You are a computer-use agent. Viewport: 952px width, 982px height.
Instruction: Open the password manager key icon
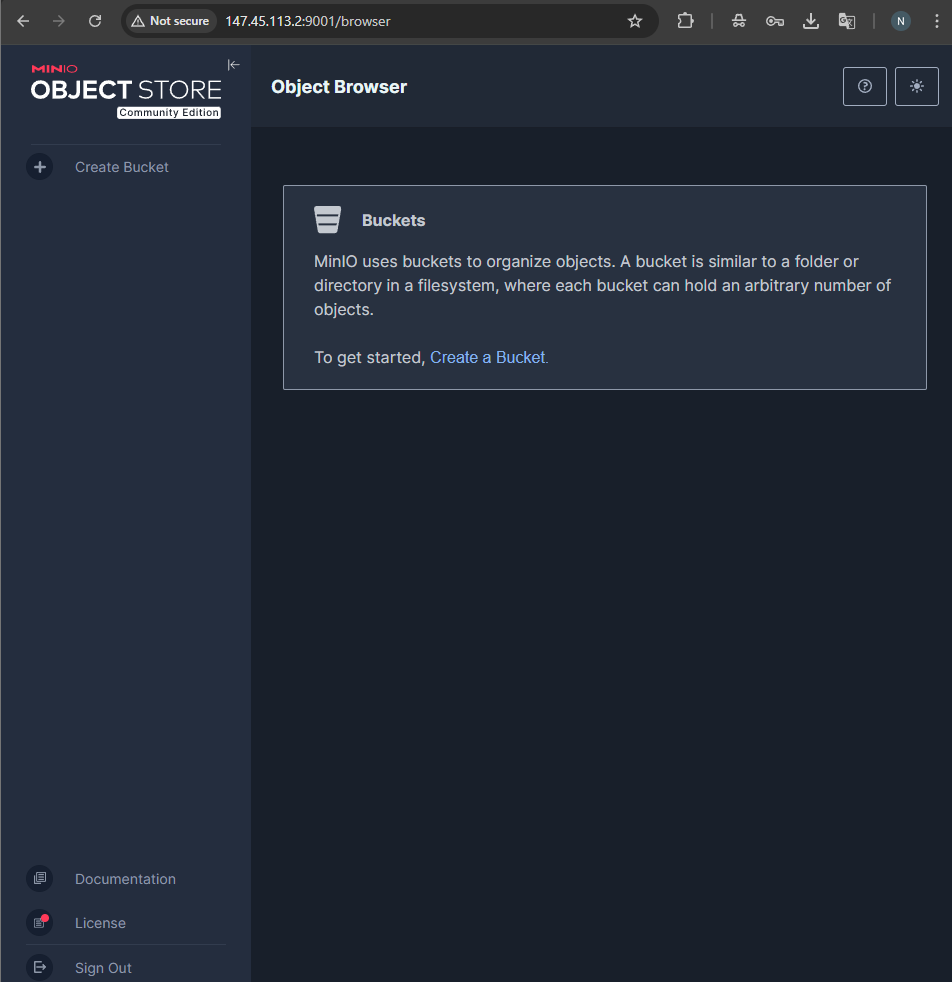775,21
